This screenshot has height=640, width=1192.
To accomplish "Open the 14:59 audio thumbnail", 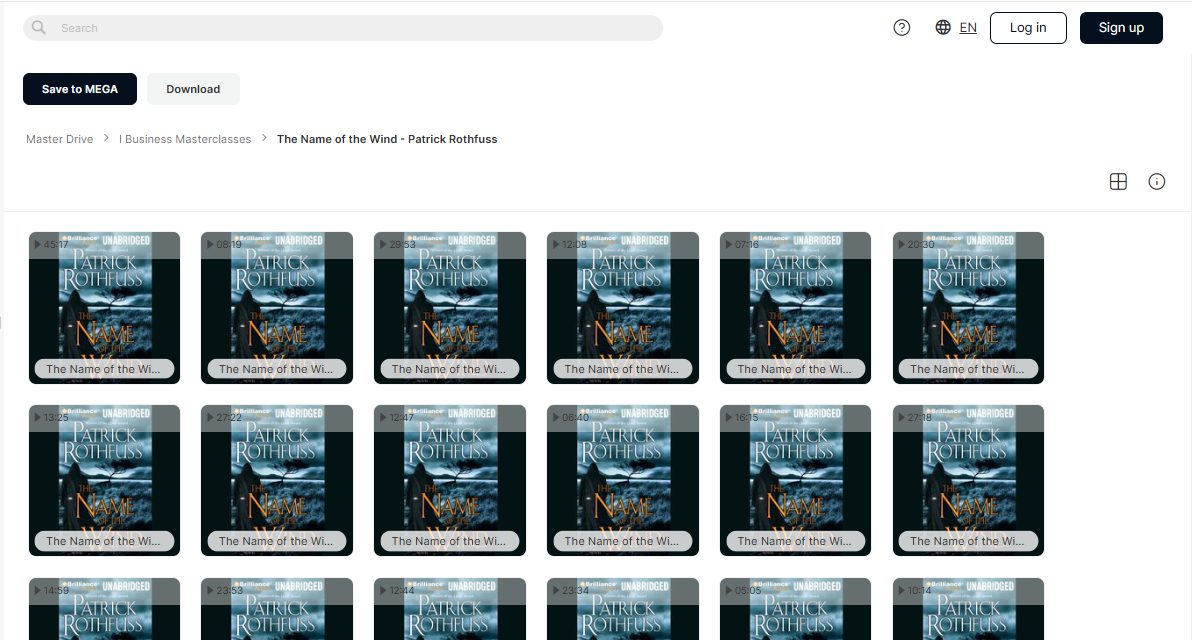I will (104, 609).
